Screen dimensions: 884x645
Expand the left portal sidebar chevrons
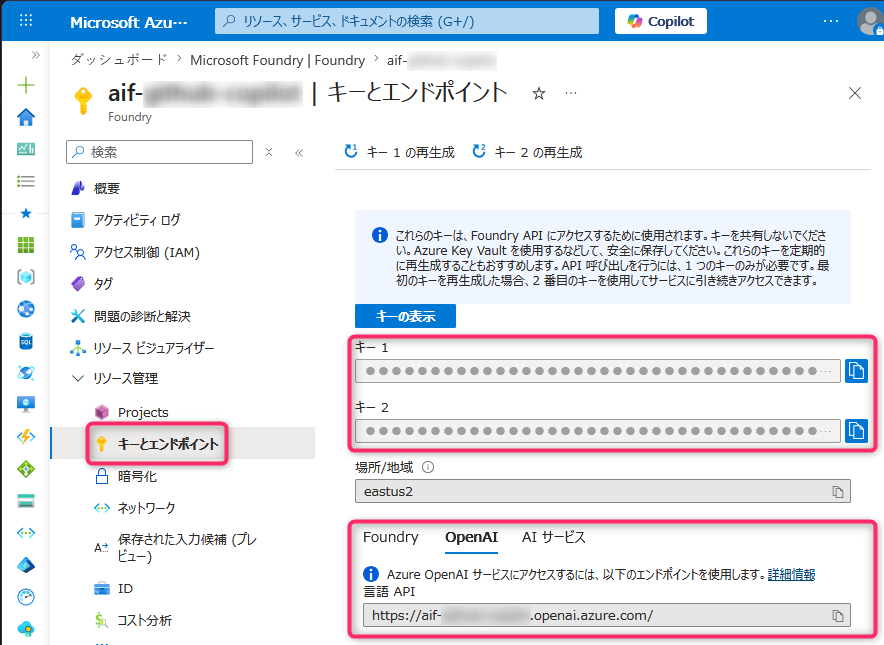pos(36,55)
